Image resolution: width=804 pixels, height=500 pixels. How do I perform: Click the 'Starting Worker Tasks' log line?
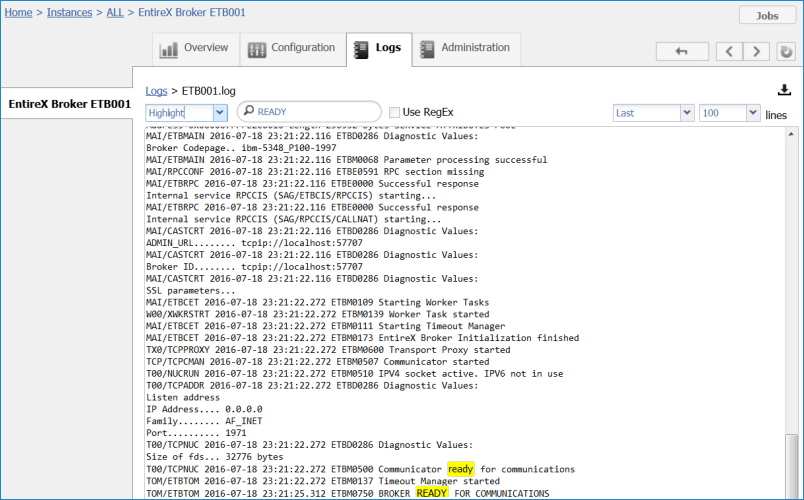click(317, 302)
